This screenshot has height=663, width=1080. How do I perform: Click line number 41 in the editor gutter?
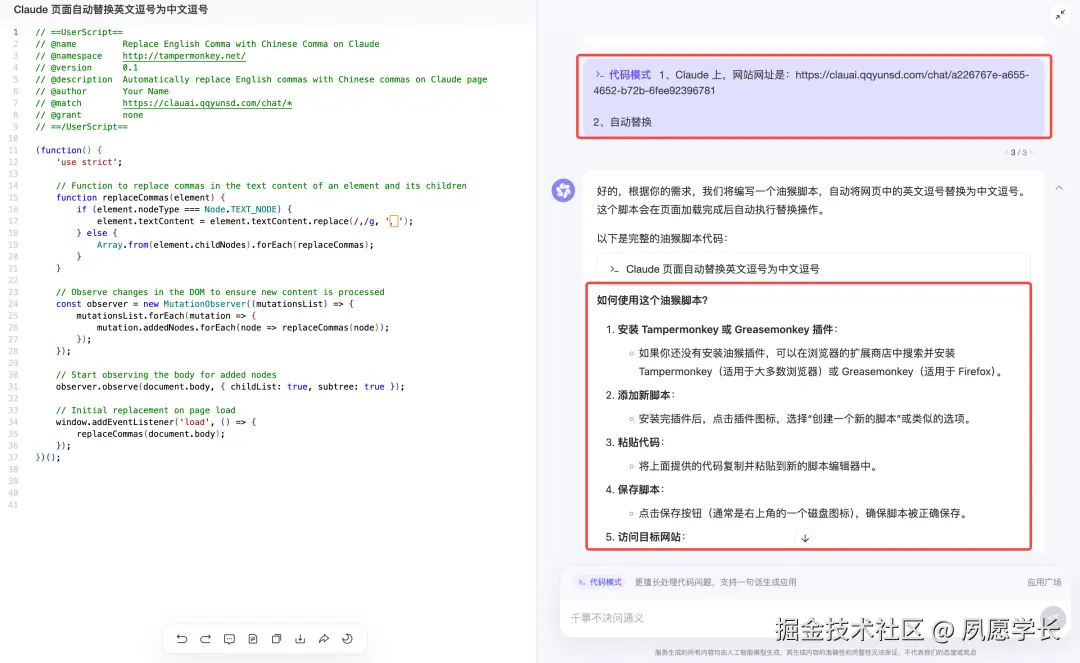click(x=13, y=505)
